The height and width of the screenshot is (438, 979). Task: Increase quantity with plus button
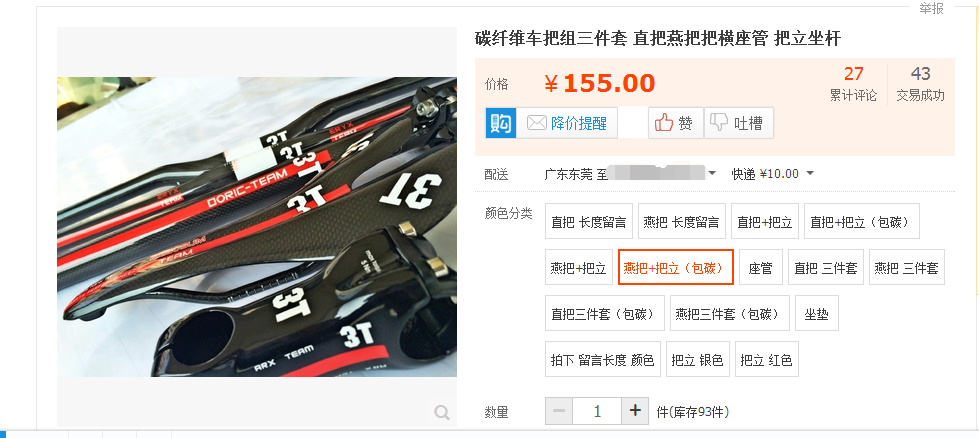(636, 411)
